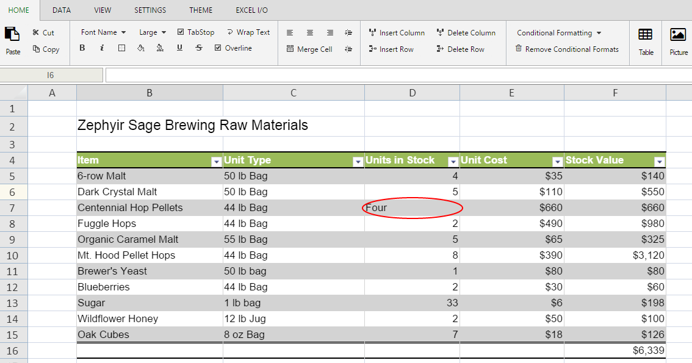Select the cell containing Four
Viewport: 692px width, 363px height.
pos(412,208)
